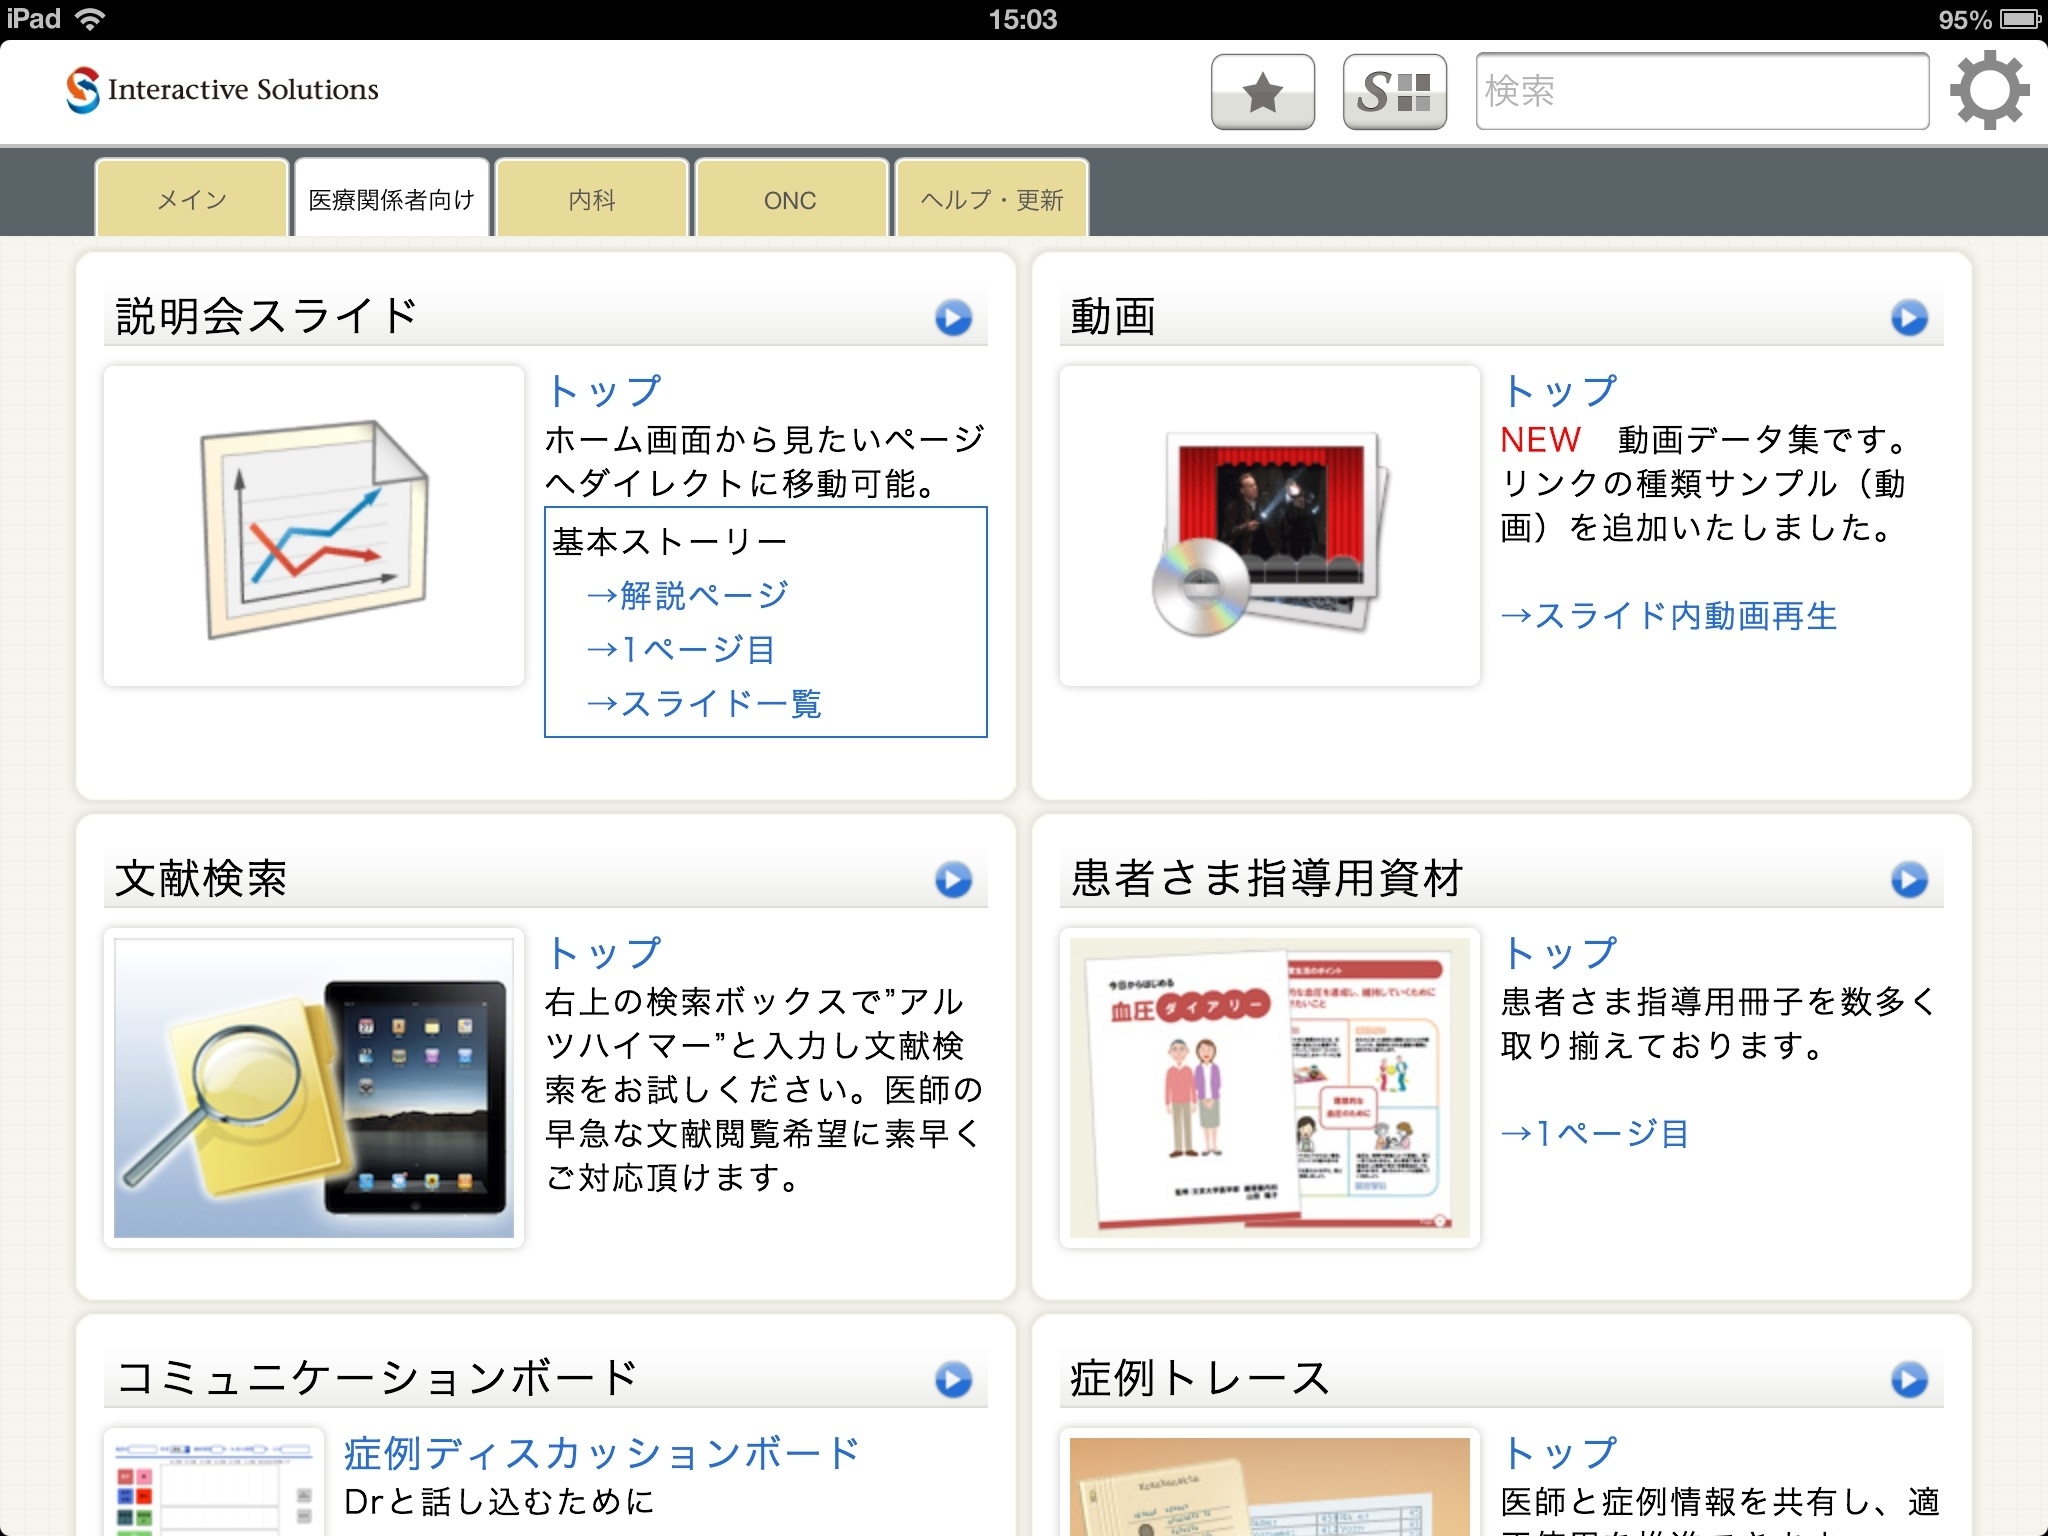This screenshot has width=2048, height=1536.
Task: Click →1ページ目 in 患者さま指導用資材
Action: tap(1595, 1133)
